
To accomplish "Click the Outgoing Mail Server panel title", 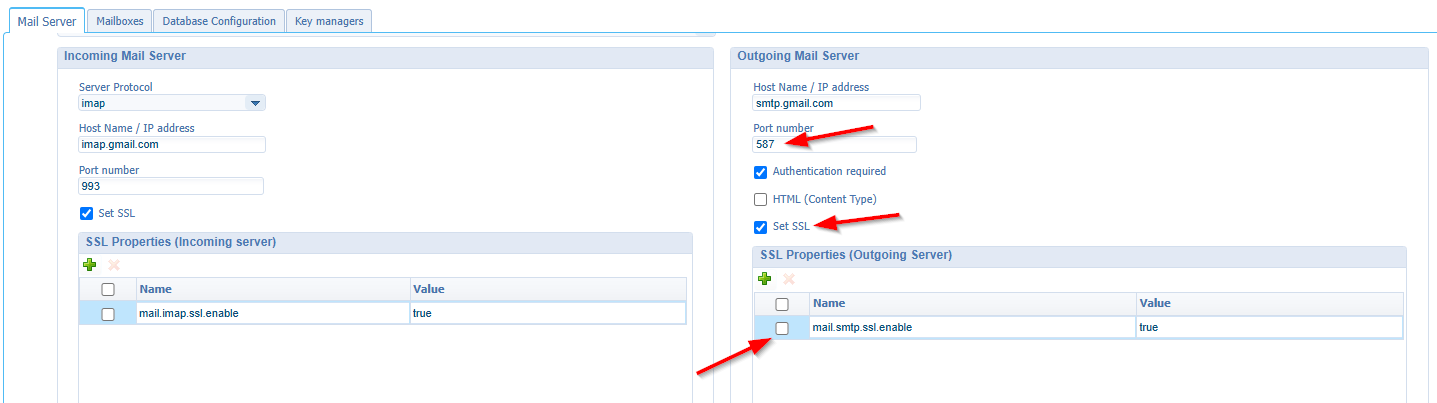I will [798, 56].
